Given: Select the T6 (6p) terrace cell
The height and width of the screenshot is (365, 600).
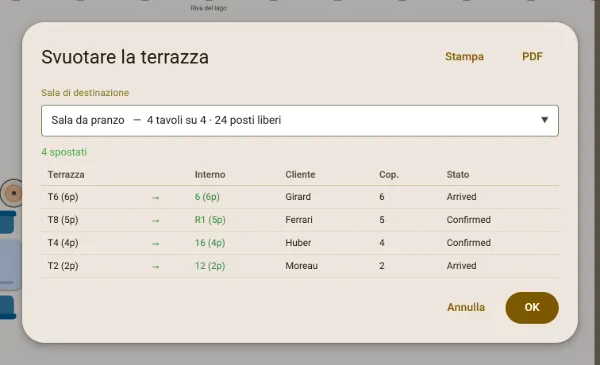Looking at the screenshot, I should pos(63,197).
